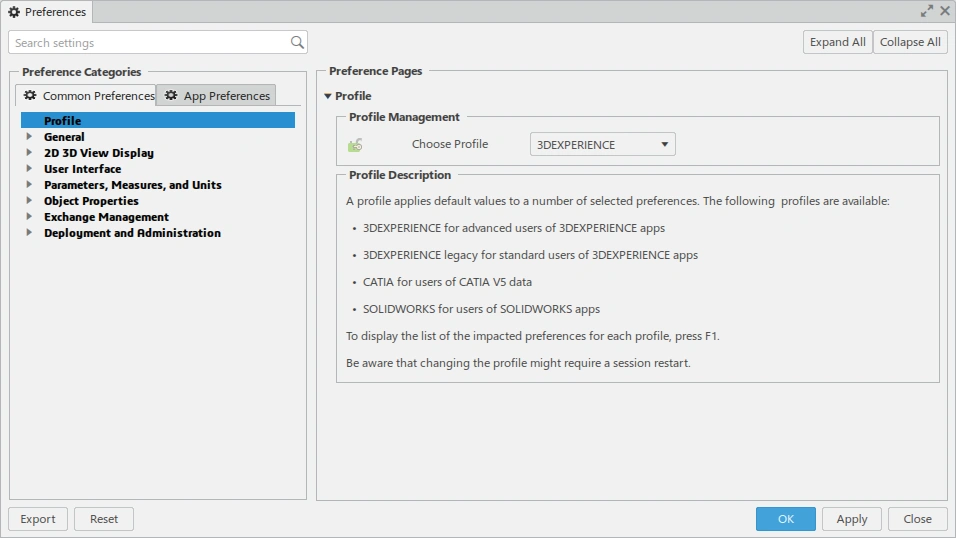Image resolution: width=956 pixels, height=538 pixels.
Task: Expand the User Interface tree node
Action: click(x=29, y=169)
